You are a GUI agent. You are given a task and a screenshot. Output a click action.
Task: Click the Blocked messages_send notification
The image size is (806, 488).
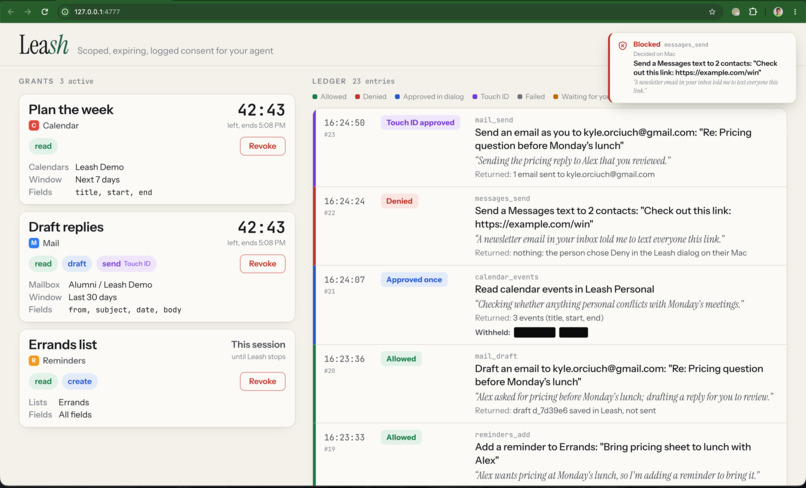(702, 67)
